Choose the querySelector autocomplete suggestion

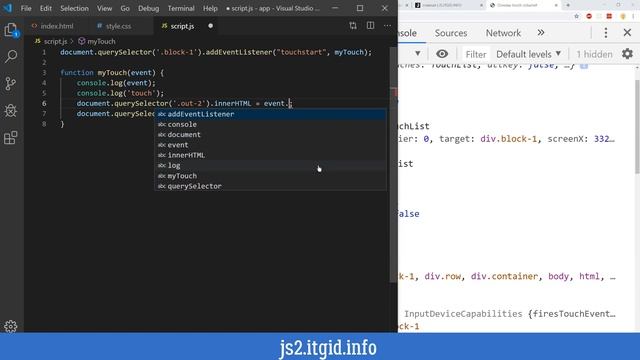click(270, 186)
